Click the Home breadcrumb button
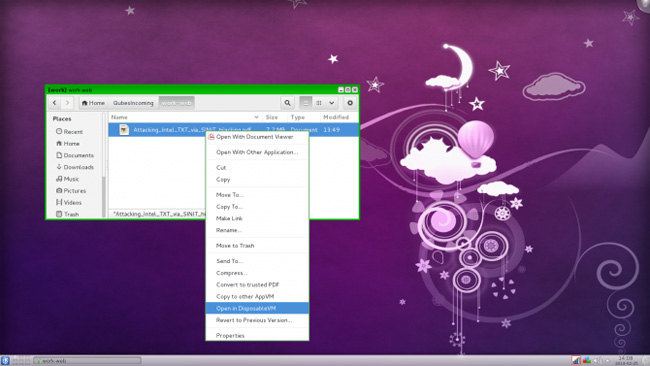The image size is (650, 366). pos(93,103)
